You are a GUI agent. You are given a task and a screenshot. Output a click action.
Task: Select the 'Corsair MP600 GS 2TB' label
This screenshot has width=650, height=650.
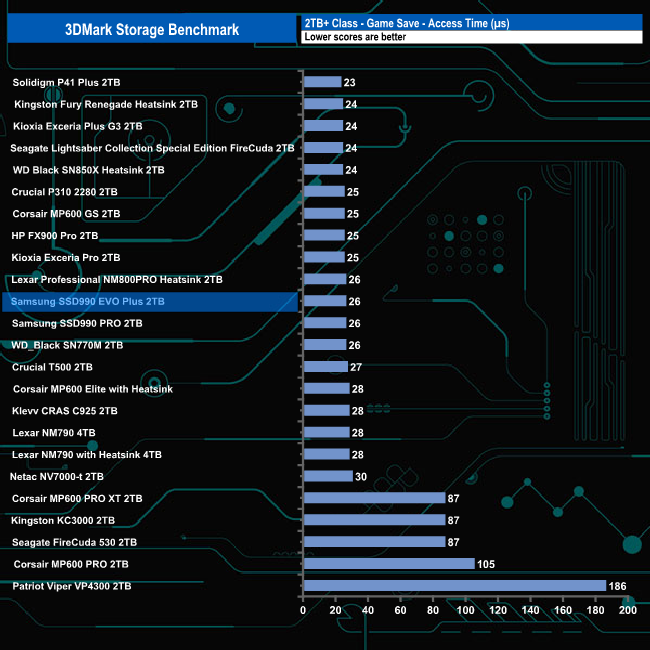pyautogui.click(x=66, y=213)
